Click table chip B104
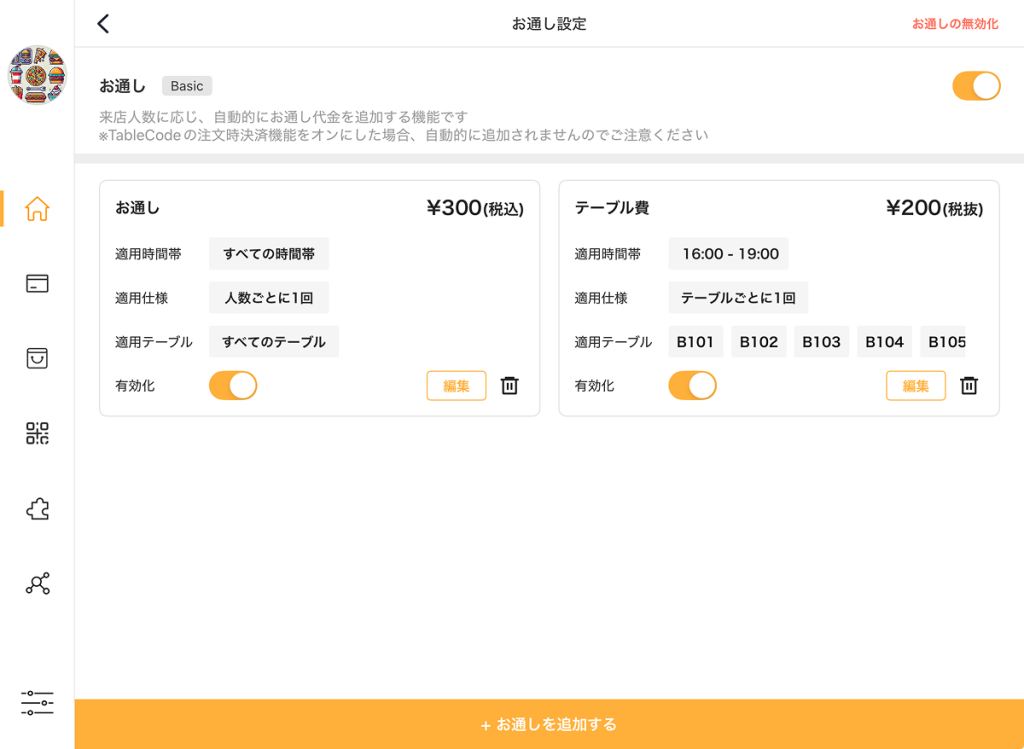This screenshot has height=749, width=1024. [885, 342]
